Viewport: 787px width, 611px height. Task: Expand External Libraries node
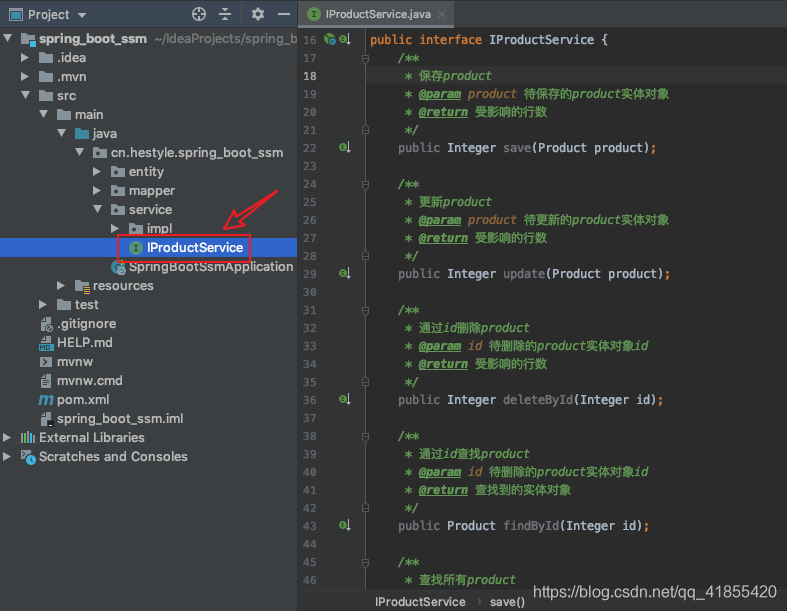[x=7, y=437]
